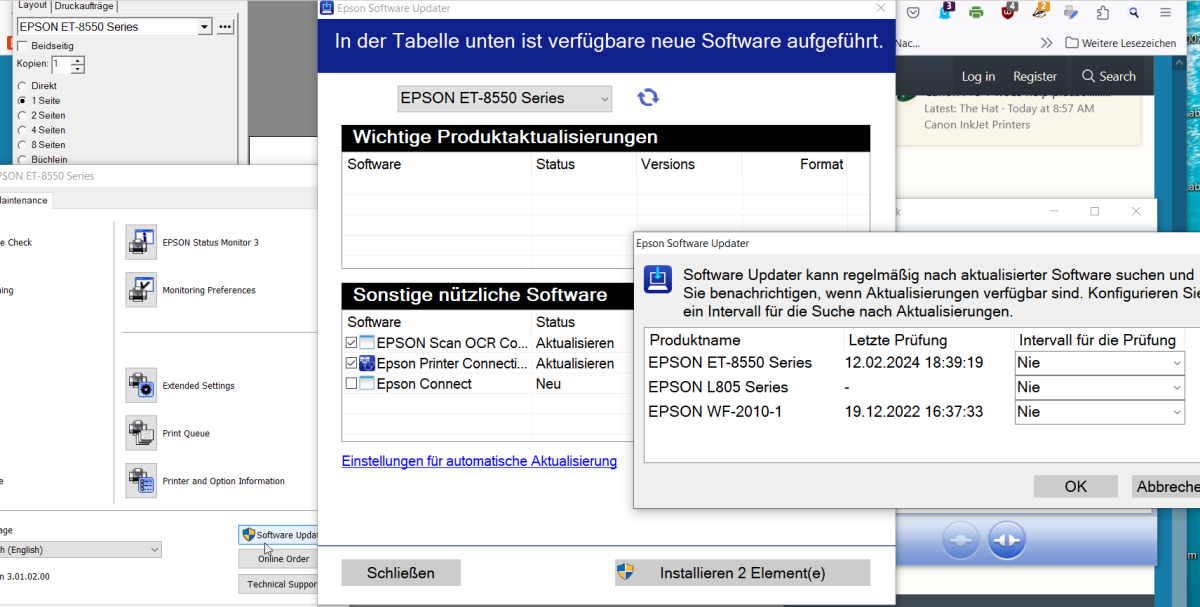The height and width of the screenshot is (607, 1200).
Task: Open the browser hamburger menu
Action: pyautogui.click(x=1165, y=13)
